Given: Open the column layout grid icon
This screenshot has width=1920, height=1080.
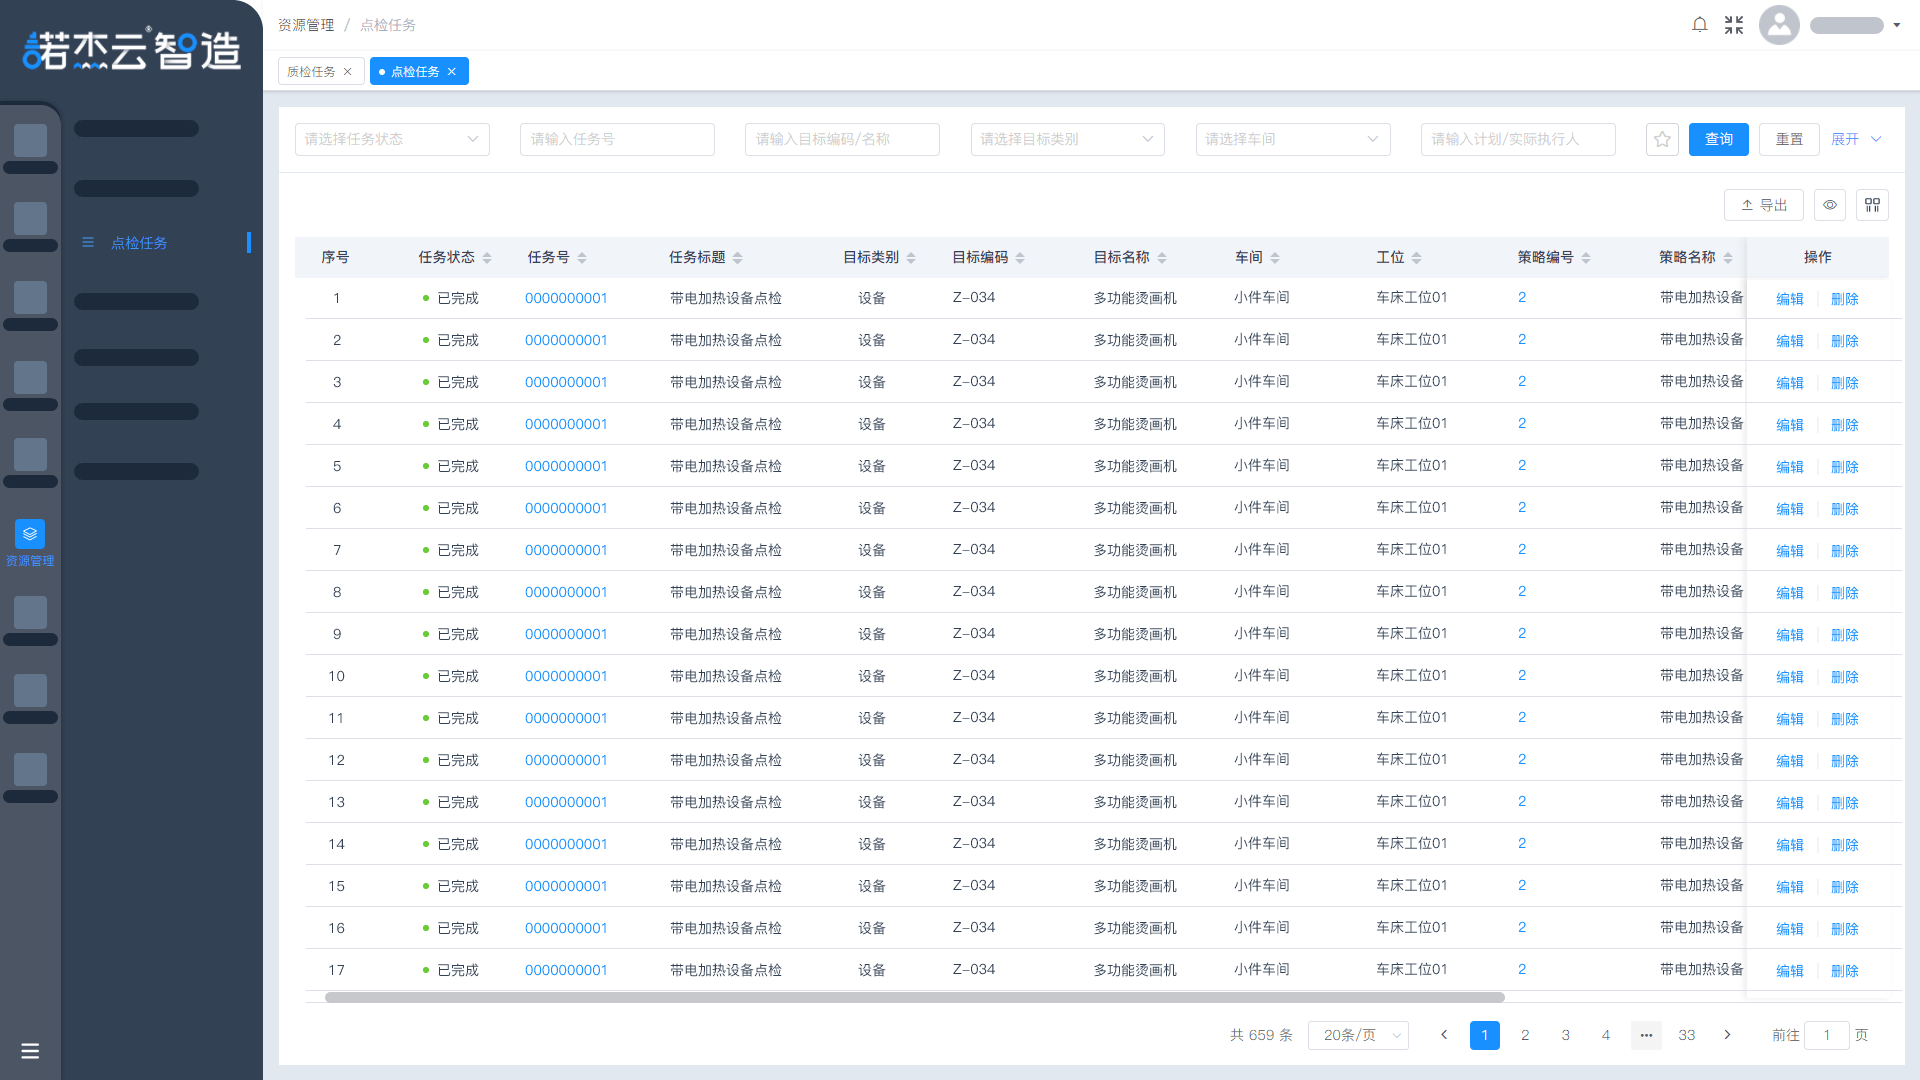Looking at the screenshot, I should [1872, 205].
